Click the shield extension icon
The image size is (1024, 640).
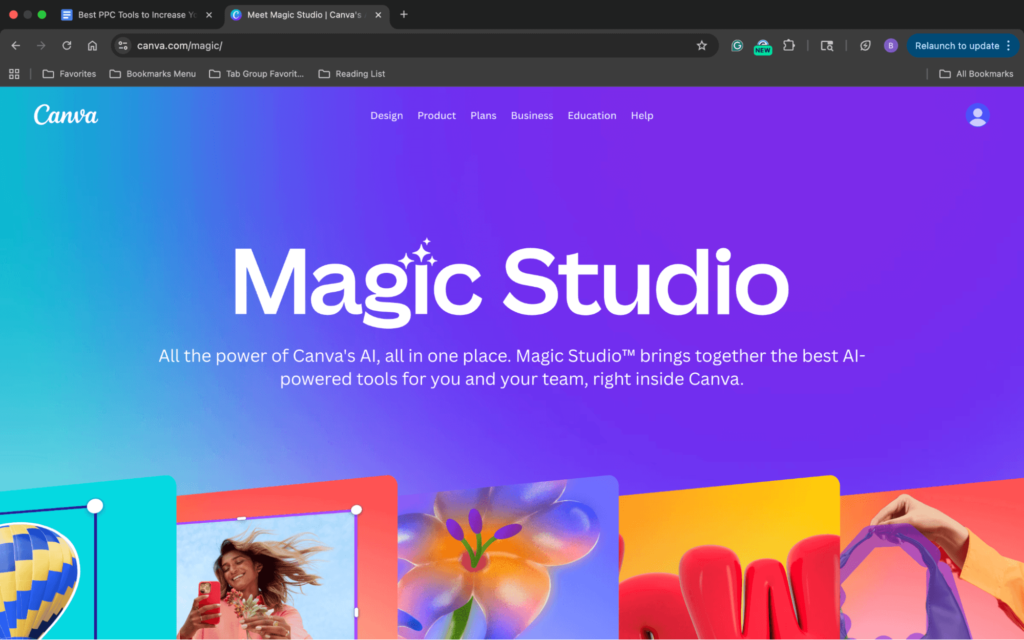pos(865,46)
